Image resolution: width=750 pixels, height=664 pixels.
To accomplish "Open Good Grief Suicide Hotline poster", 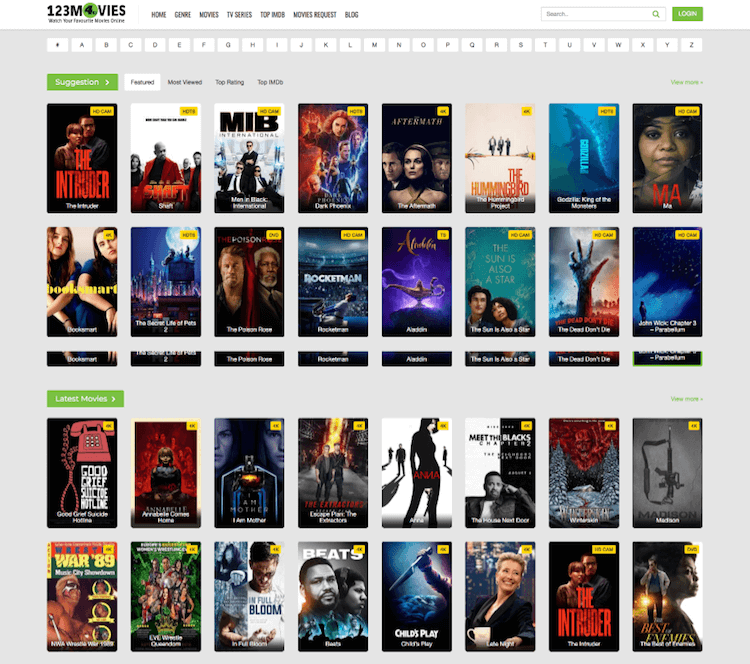I will pyautogui.click(x=82, y=473).
